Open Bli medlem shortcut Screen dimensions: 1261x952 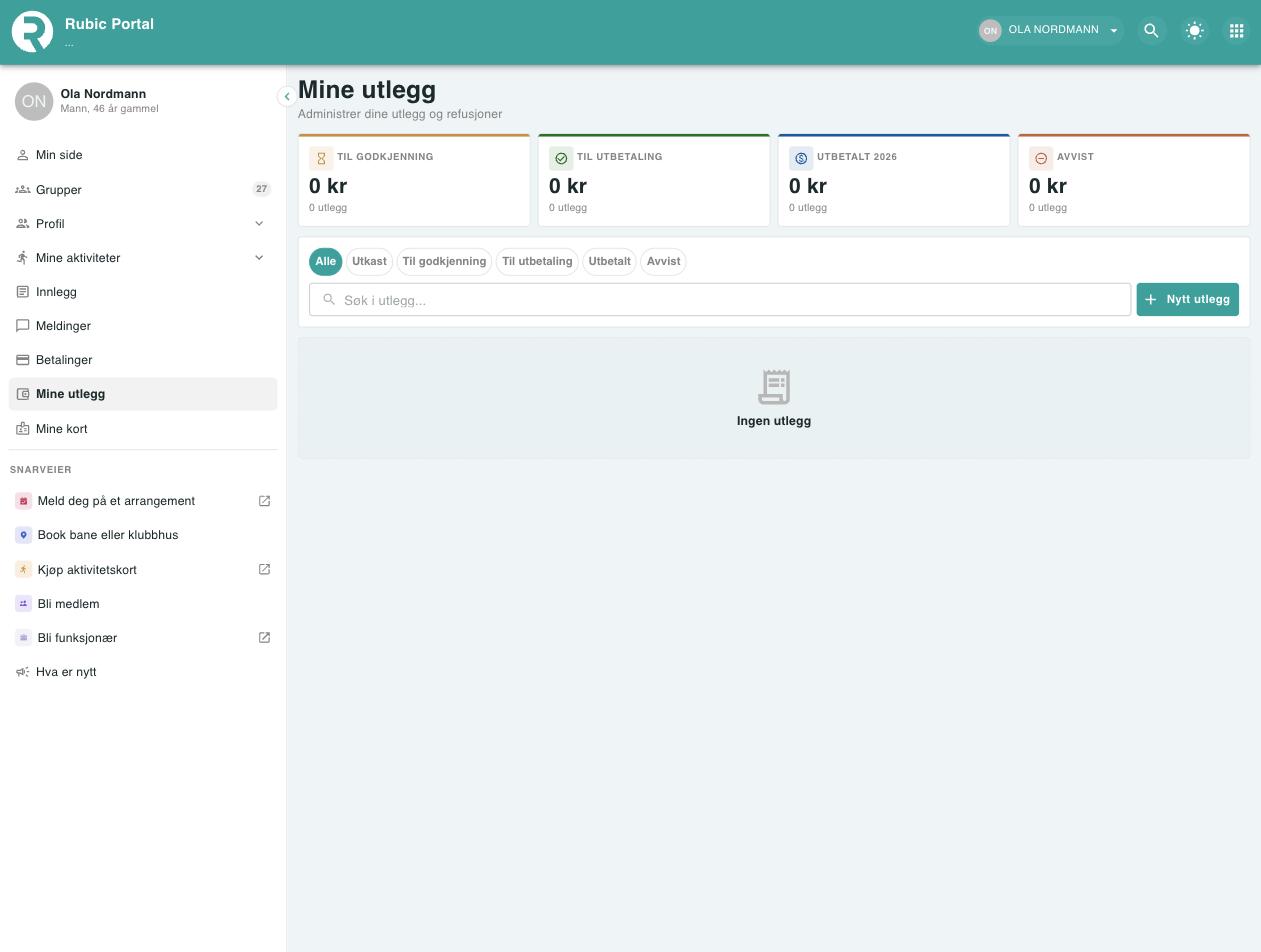pos(143,604)
